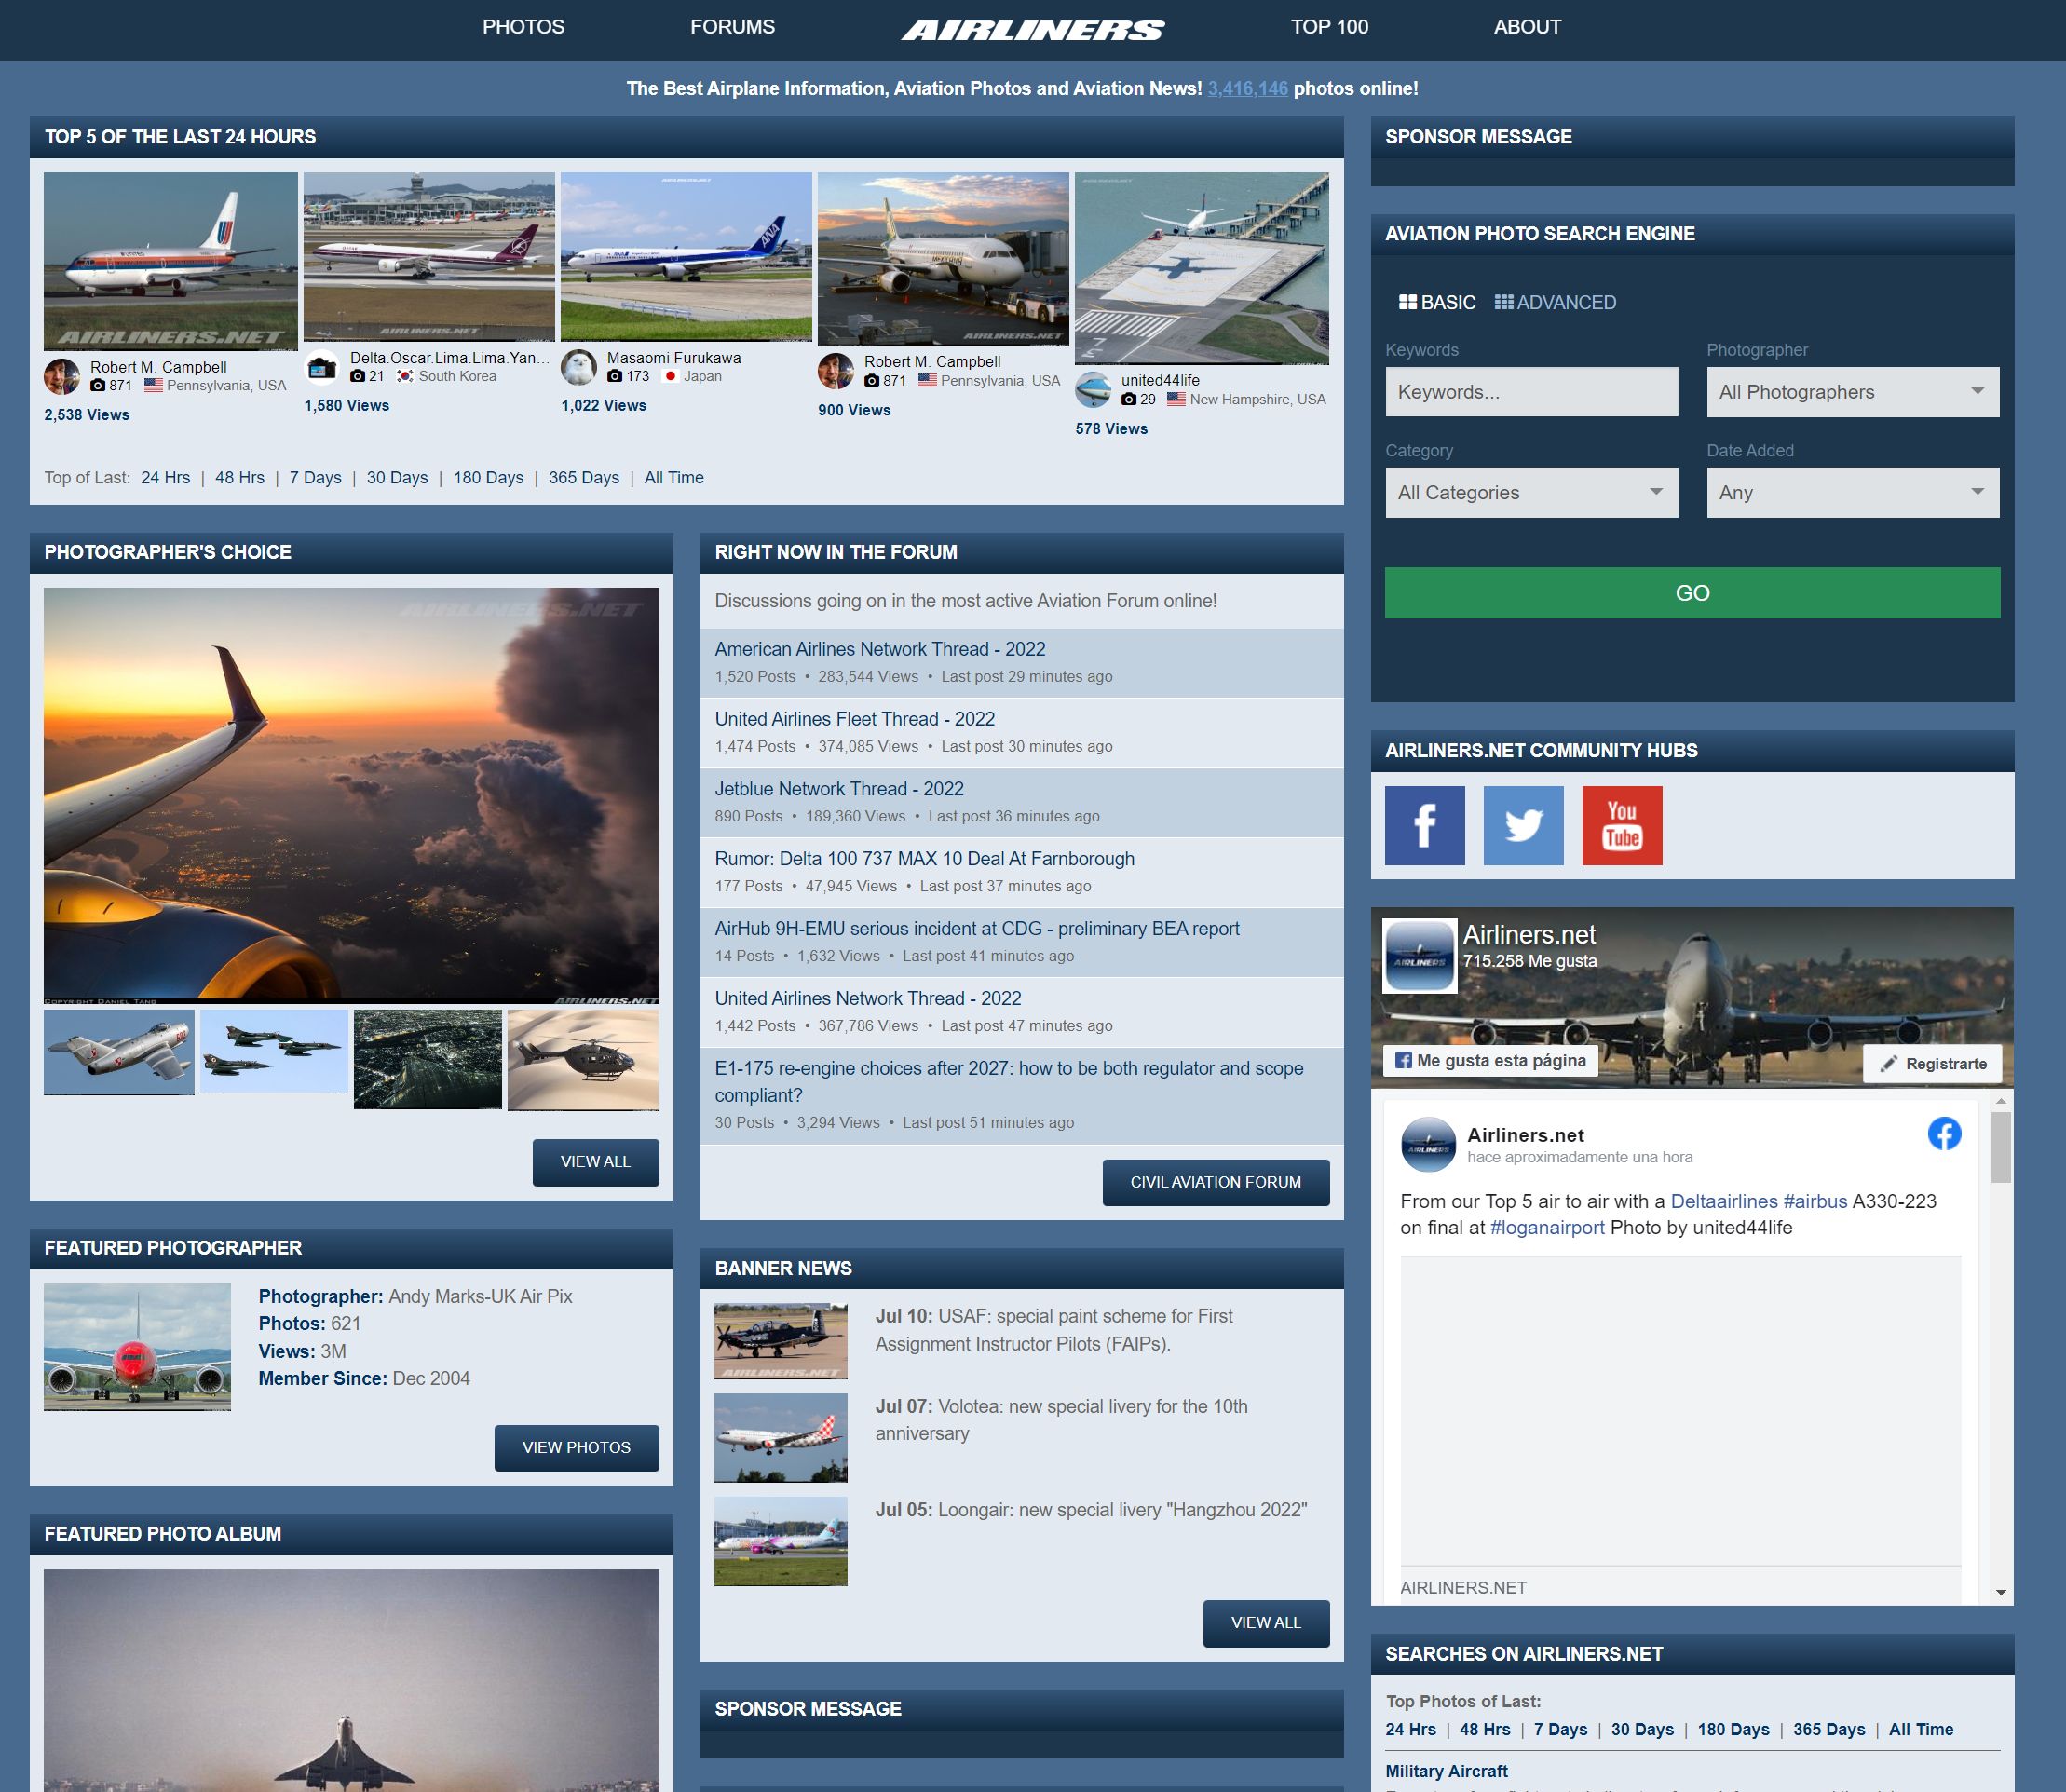Open the Twitter community hub icon

point(1522,825)
